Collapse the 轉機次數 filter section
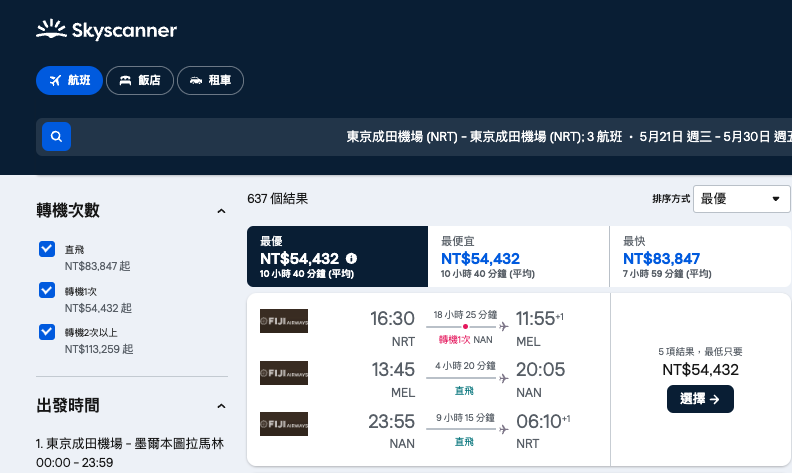This screenshot has width=792, height=473. tap(221, 211)
